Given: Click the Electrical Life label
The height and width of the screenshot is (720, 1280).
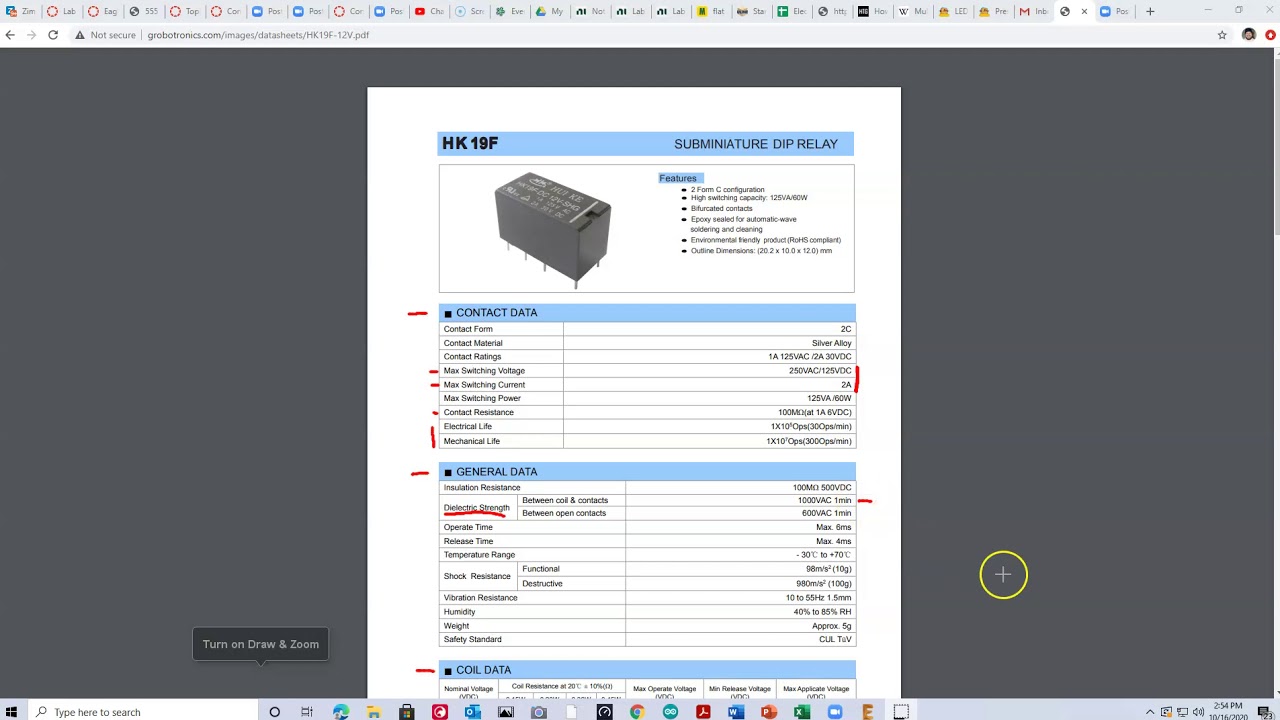Looking at the screenshot, I should 468,427.
